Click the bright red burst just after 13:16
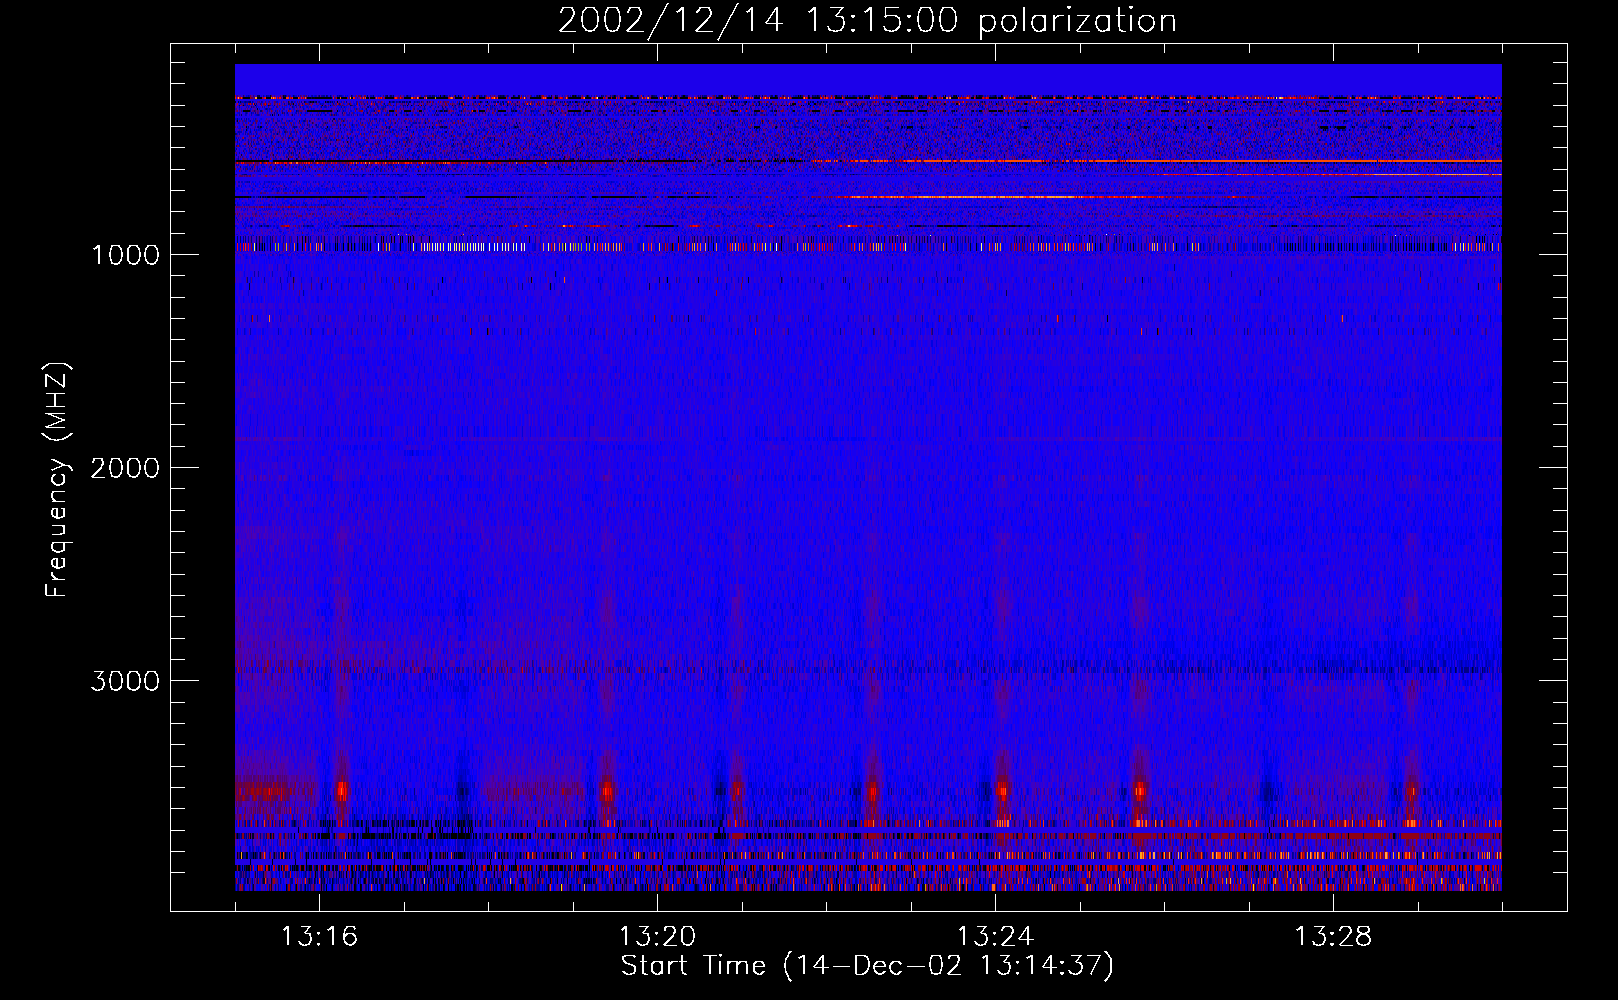This screenshot has width=1618, height=1000. [342, 791]
